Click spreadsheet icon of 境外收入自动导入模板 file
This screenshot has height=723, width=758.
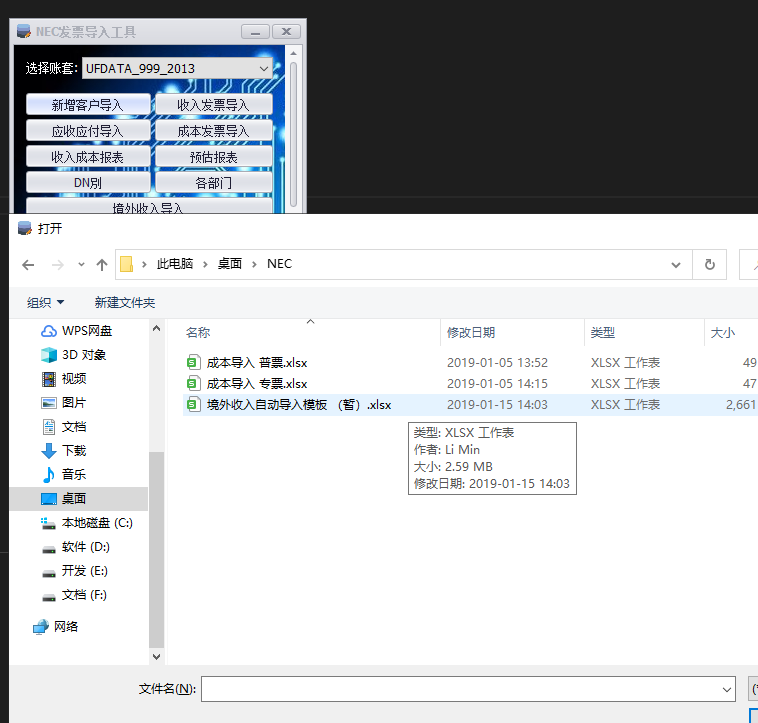193,405
